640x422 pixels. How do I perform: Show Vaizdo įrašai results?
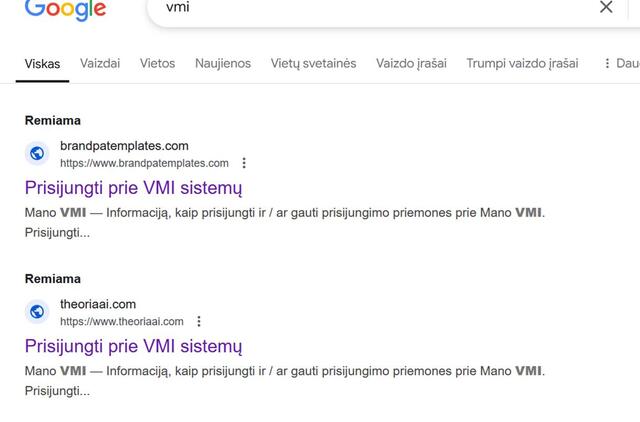[411, 63]
